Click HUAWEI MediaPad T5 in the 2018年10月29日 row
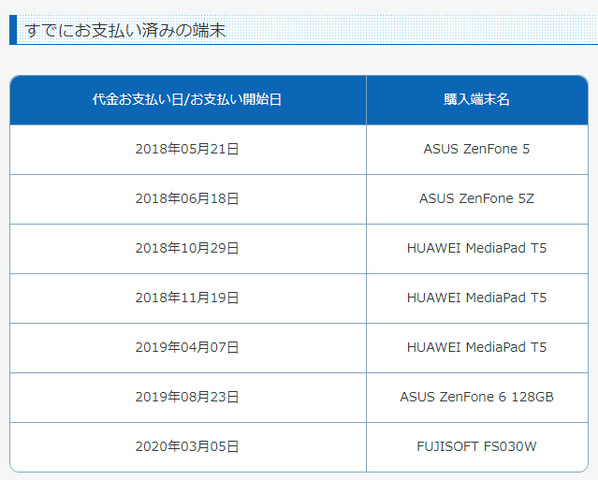Screen dimensions: 598x480 (477, 248)
